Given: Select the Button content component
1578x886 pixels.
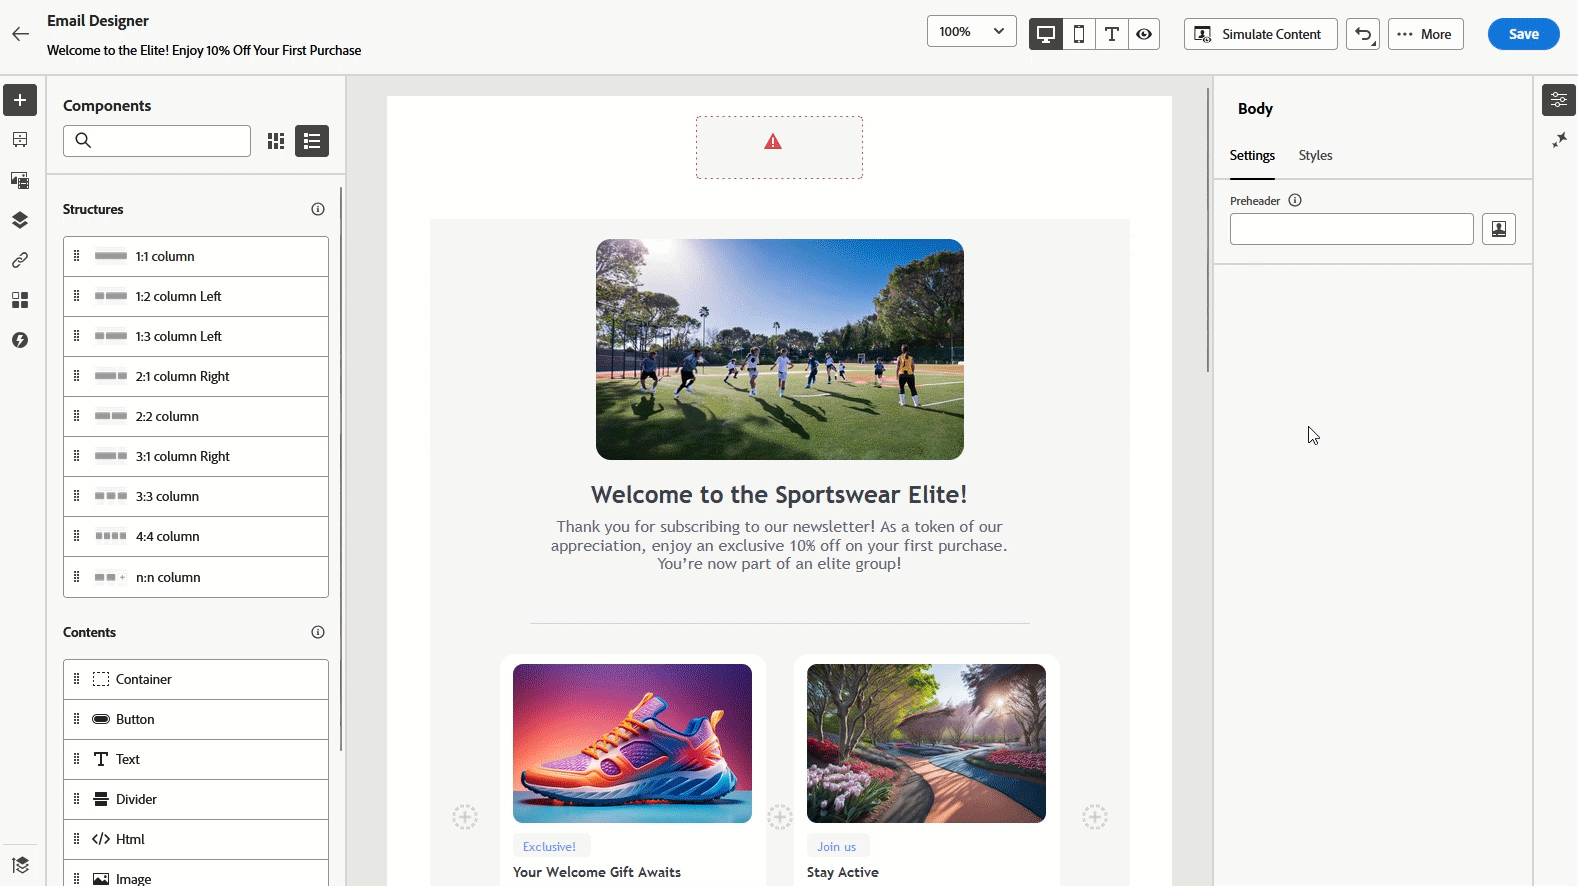Looking at the screenshot, I should 196,720.
